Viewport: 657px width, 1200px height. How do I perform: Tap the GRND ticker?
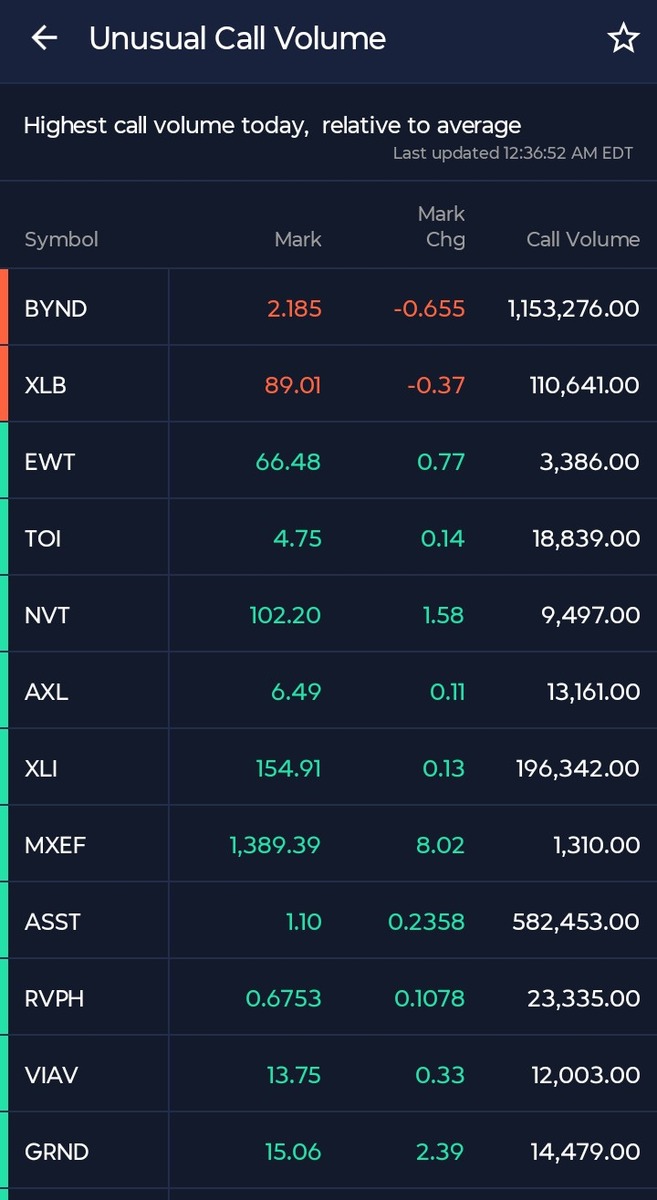(x=56, y=1152)
